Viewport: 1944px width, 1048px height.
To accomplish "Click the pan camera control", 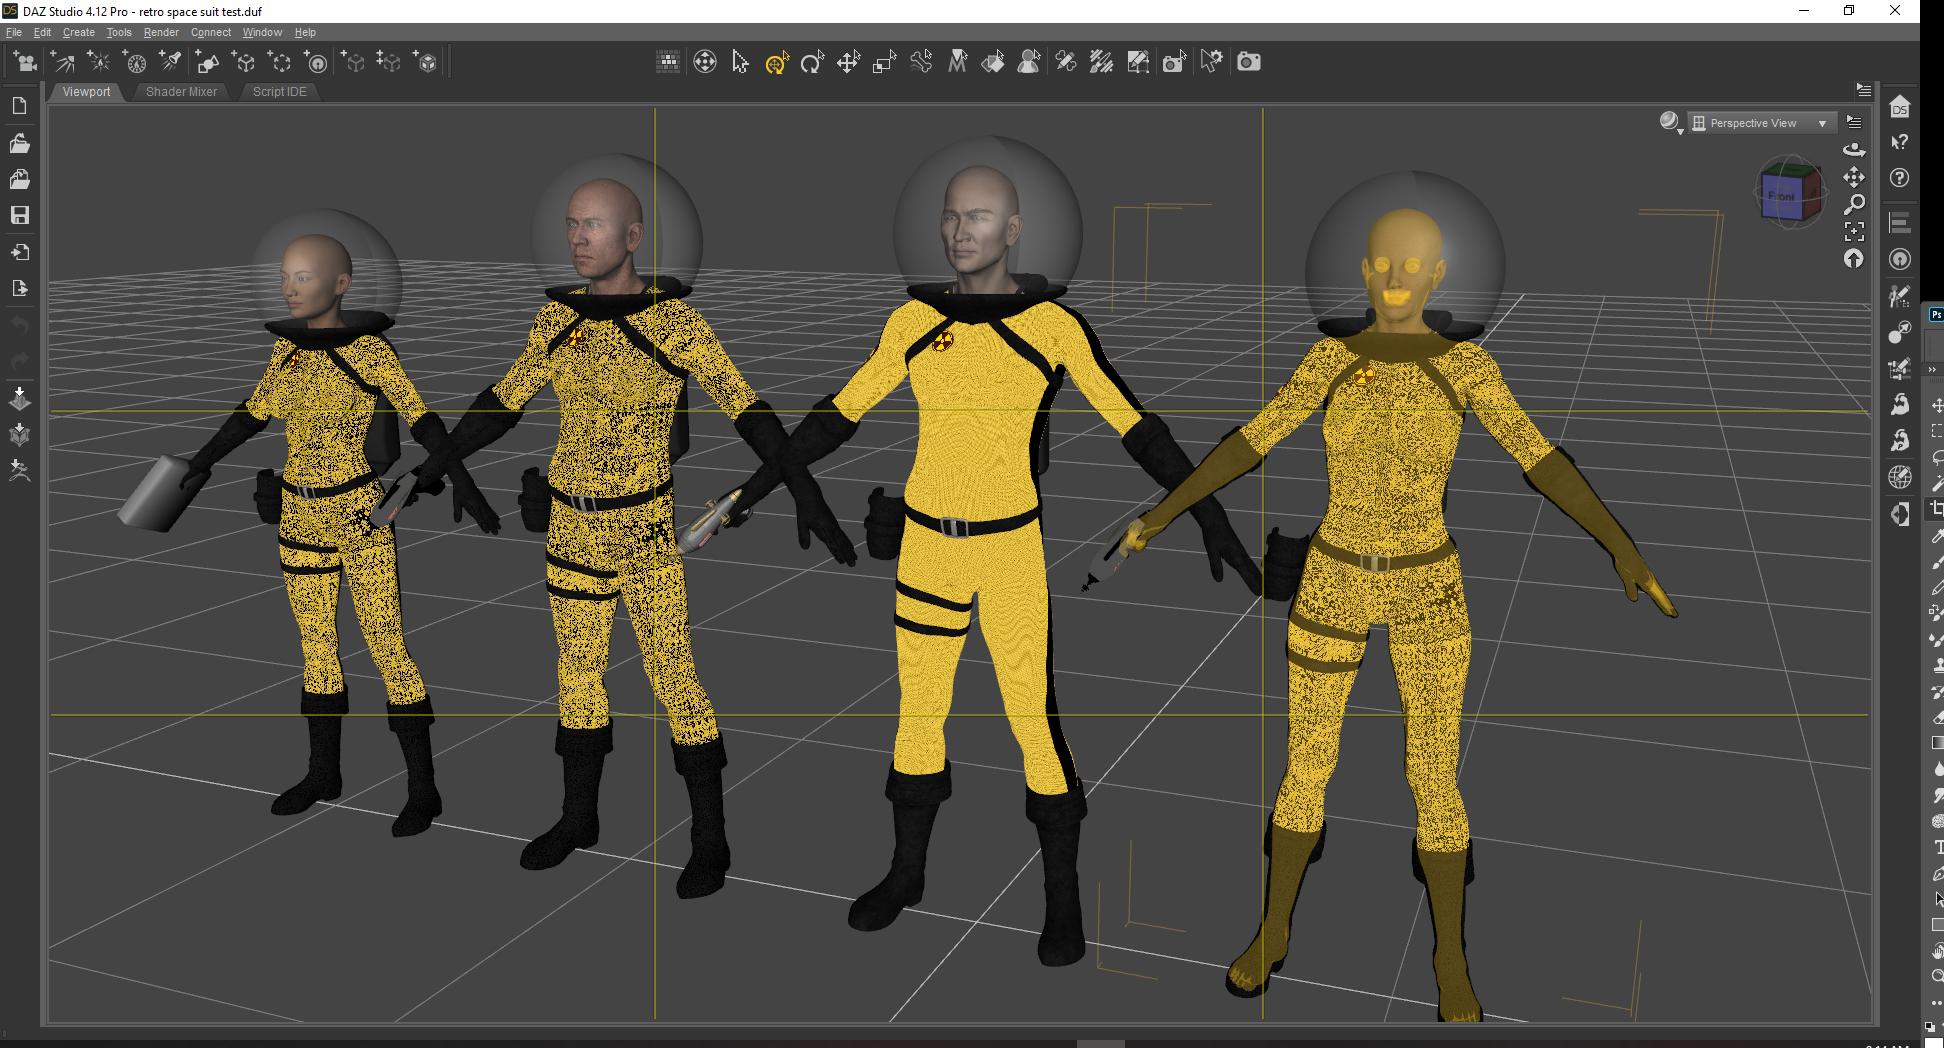I will (x=1854, y=177).
